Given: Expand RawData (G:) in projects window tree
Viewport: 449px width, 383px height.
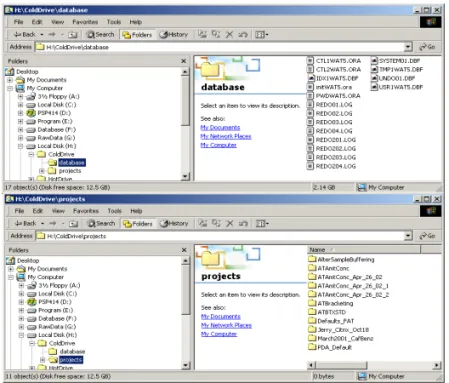Looking at the screenshot, I should 21,327.
